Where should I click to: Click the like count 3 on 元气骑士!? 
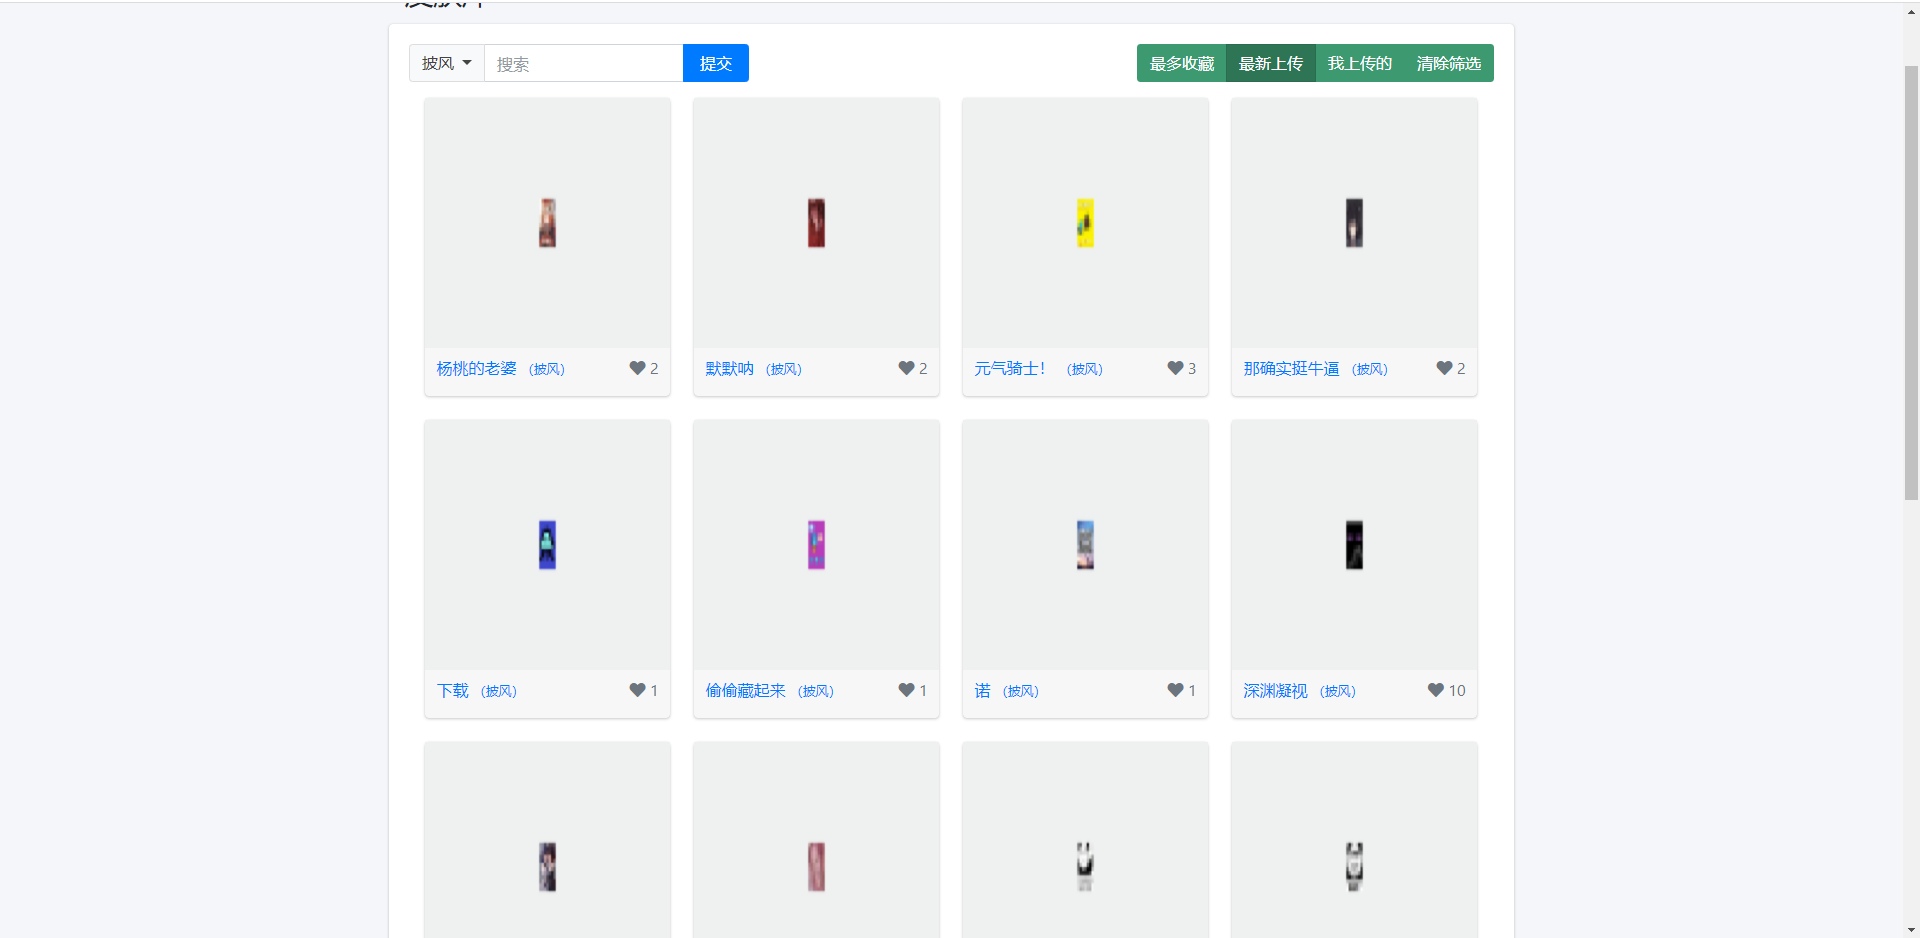coord(1192,368)
